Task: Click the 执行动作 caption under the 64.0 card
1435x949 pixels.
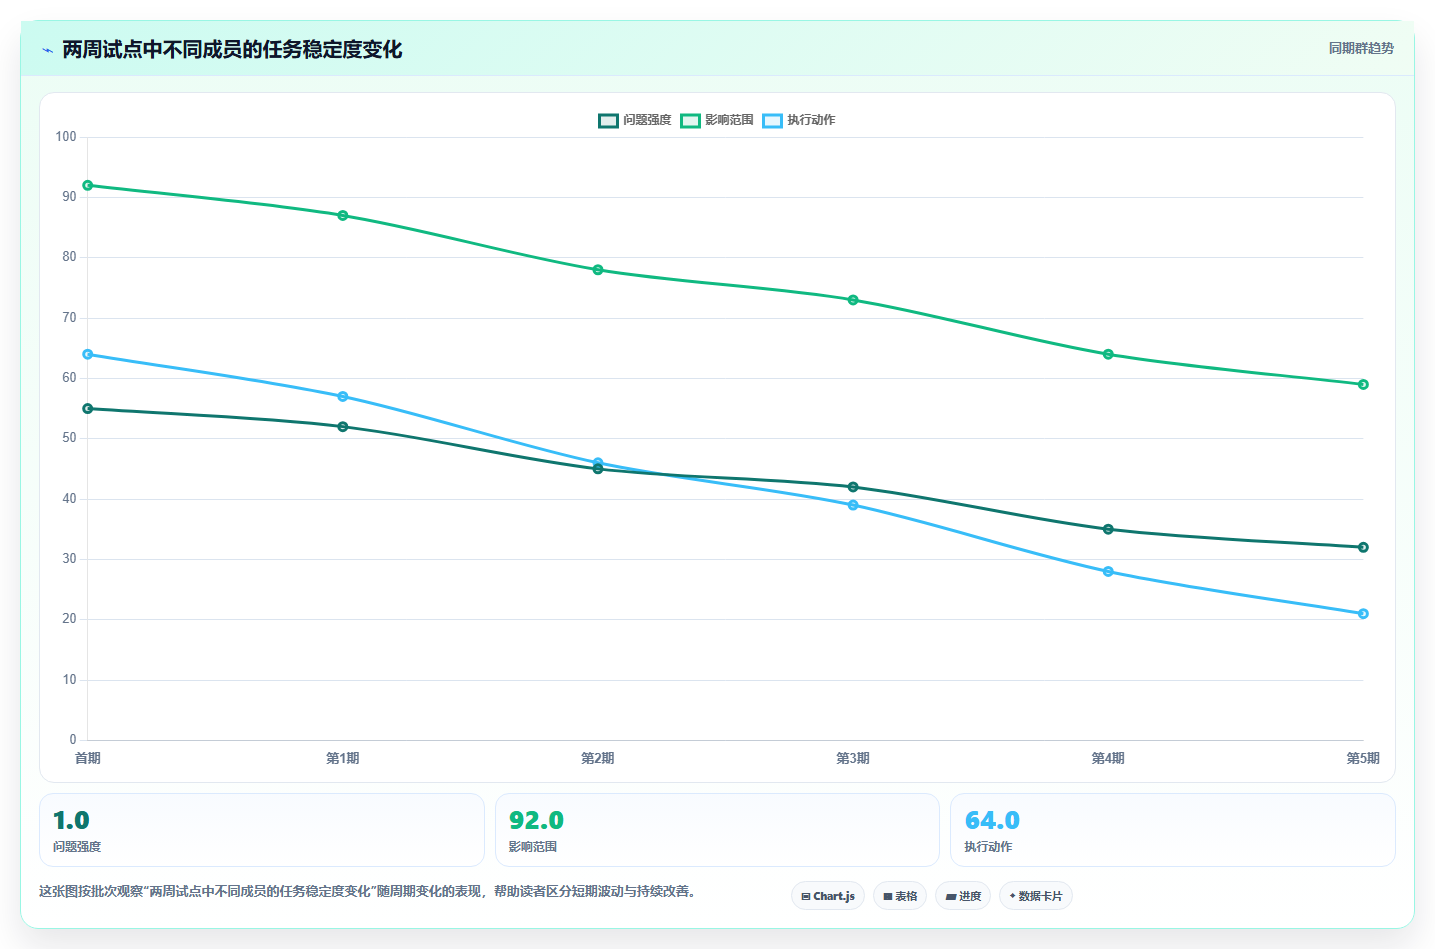Action: [988, 847]
